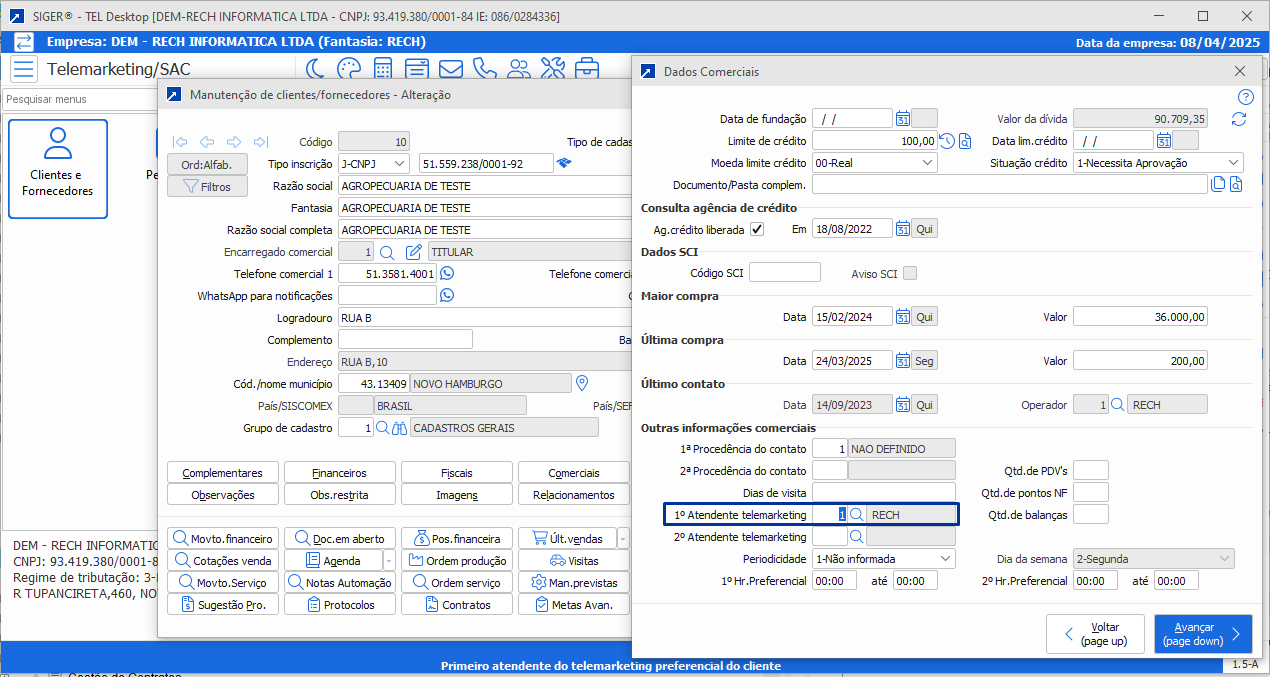Uncheck the Ag.crédito liberada checkbox

pos(757,229)
